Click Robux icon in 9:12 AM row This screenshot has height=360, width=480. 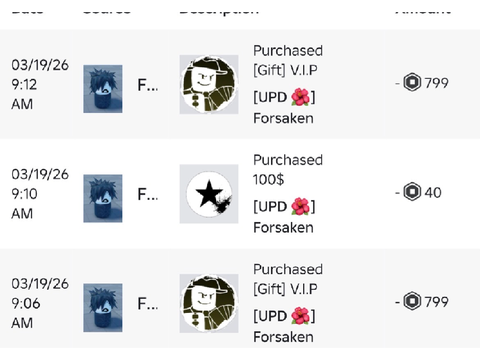tap(412, 82)
